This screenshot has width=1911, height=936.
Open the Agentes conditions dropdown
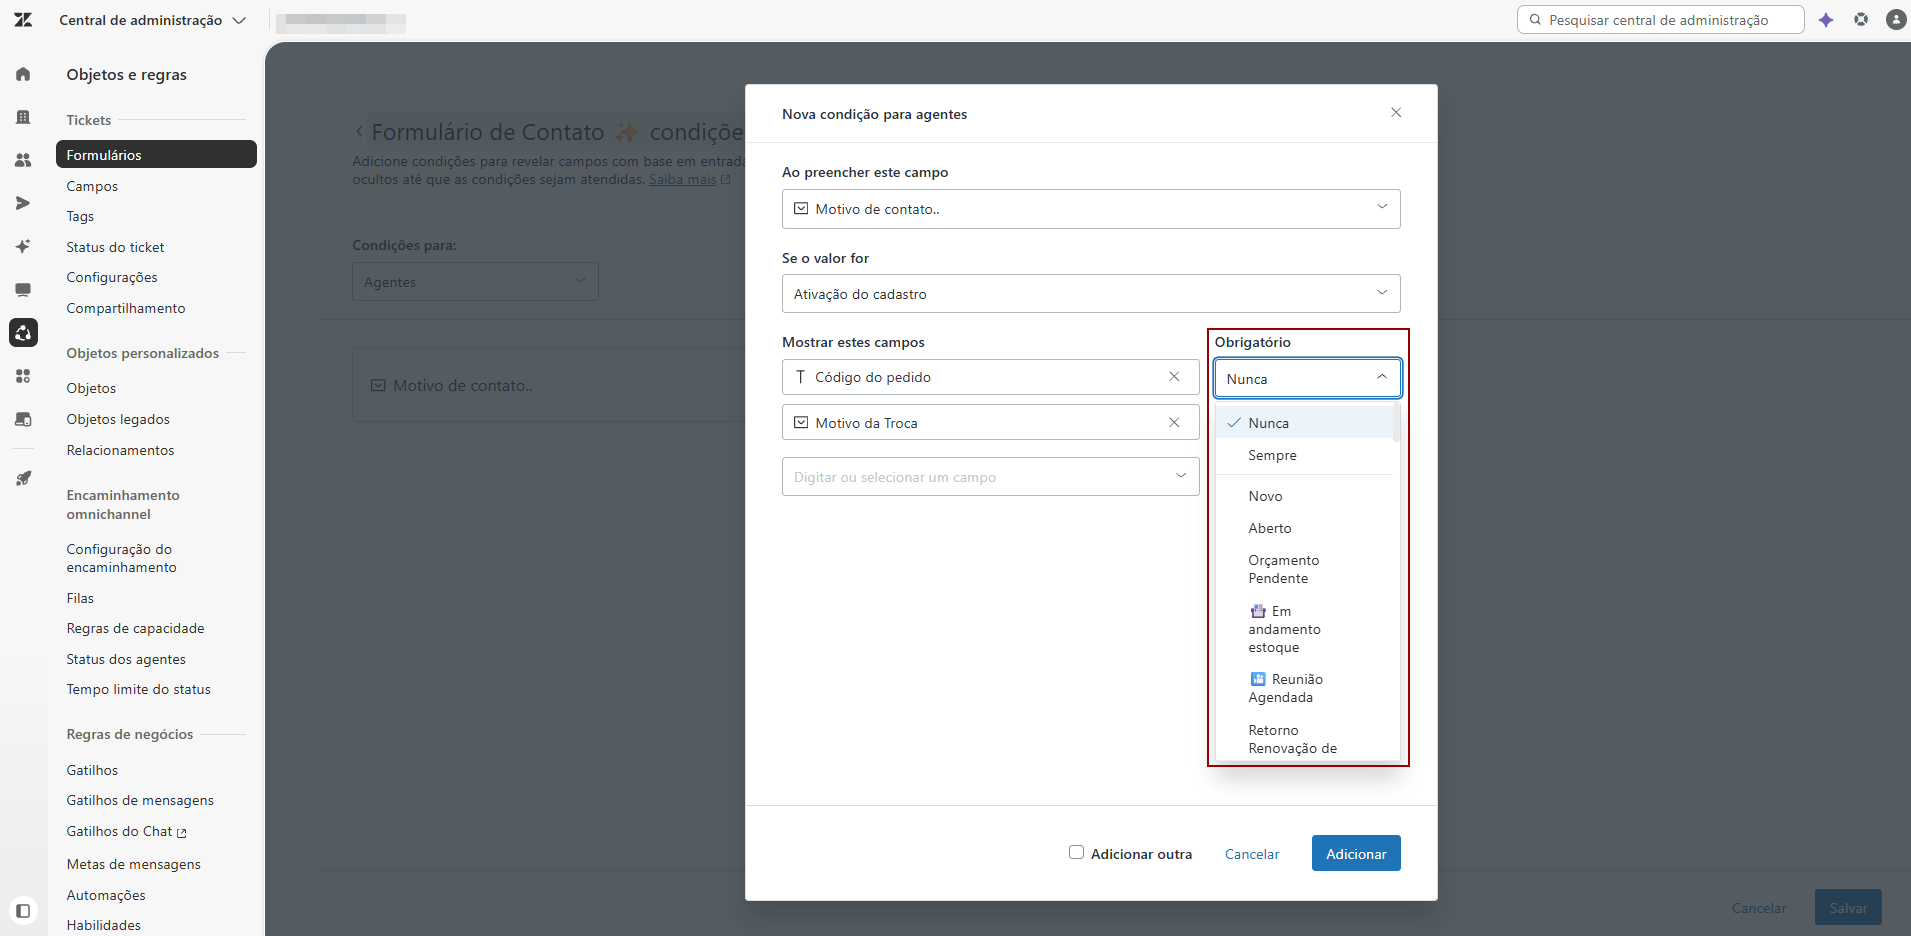click(475, 282)
